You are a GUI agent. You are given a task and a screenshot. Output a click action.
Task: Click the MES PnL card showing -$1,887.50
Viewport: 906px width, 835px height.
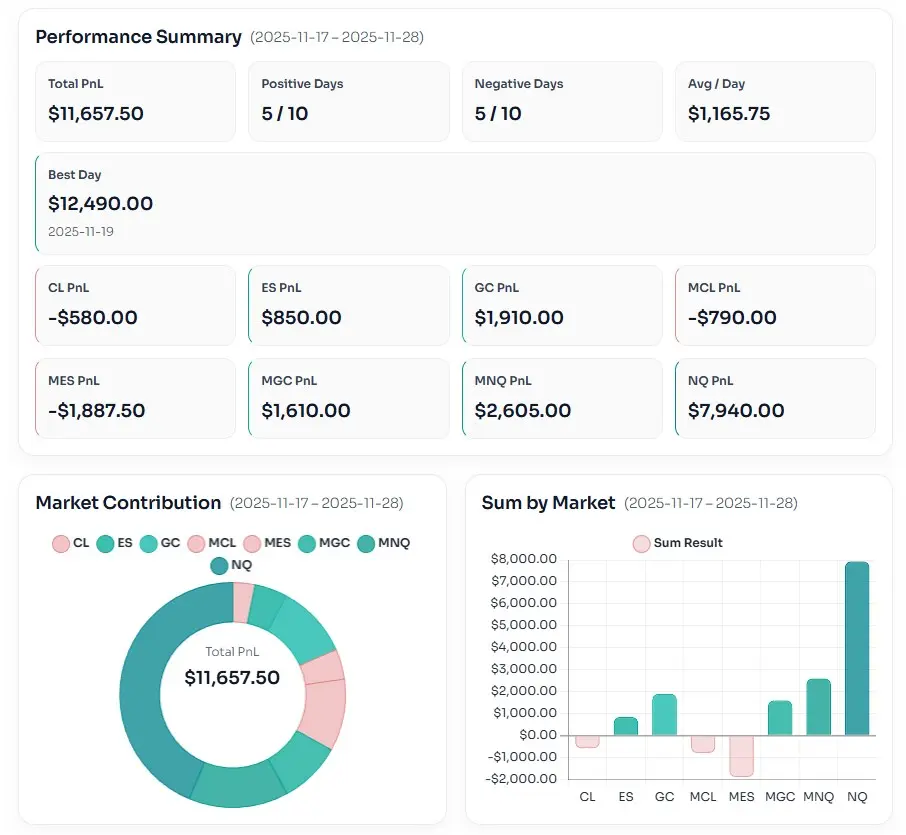coord(135,398)
